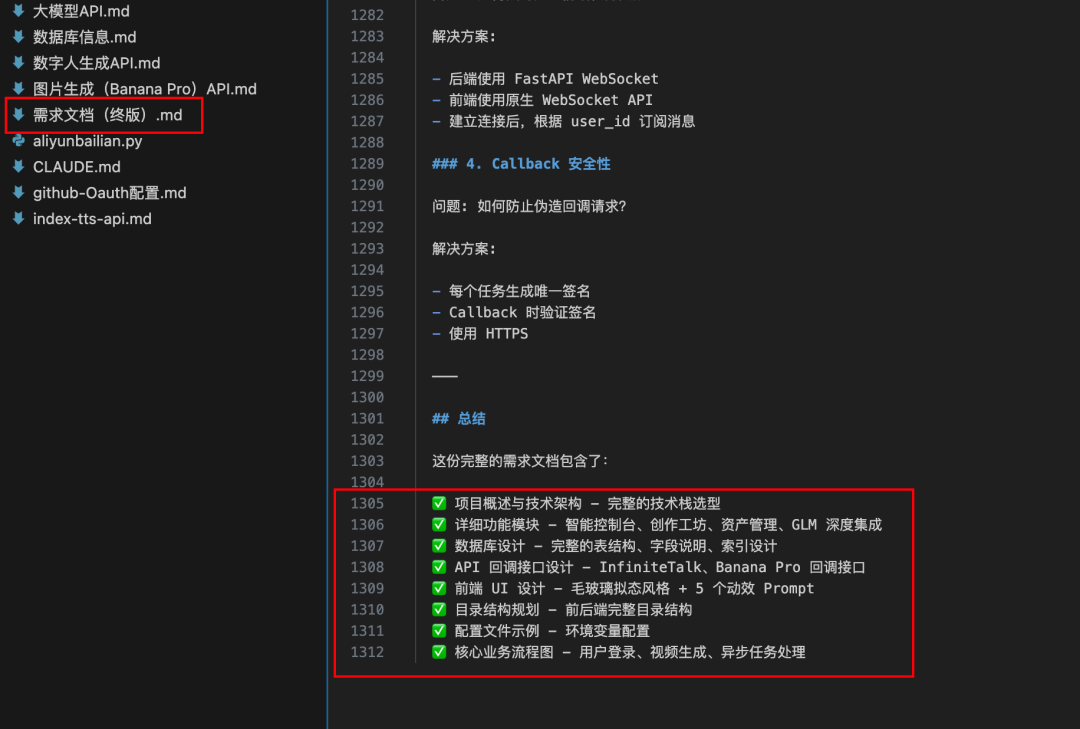1080x729 pixels.
Task: Open 数据库信息.md file
Action: point(85,37)
